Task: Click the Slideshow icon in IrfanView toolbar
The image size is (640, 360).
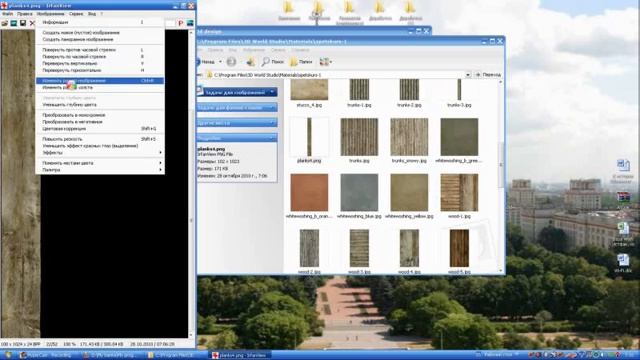Action: click(14, 23)
